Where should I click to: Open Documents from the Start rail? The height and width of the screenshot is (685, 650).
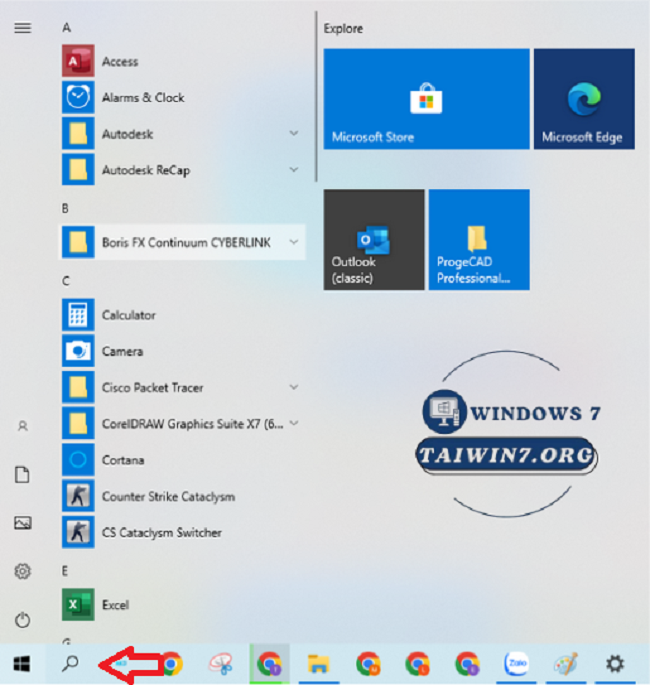pyautogui.click(x=23, y=474)
